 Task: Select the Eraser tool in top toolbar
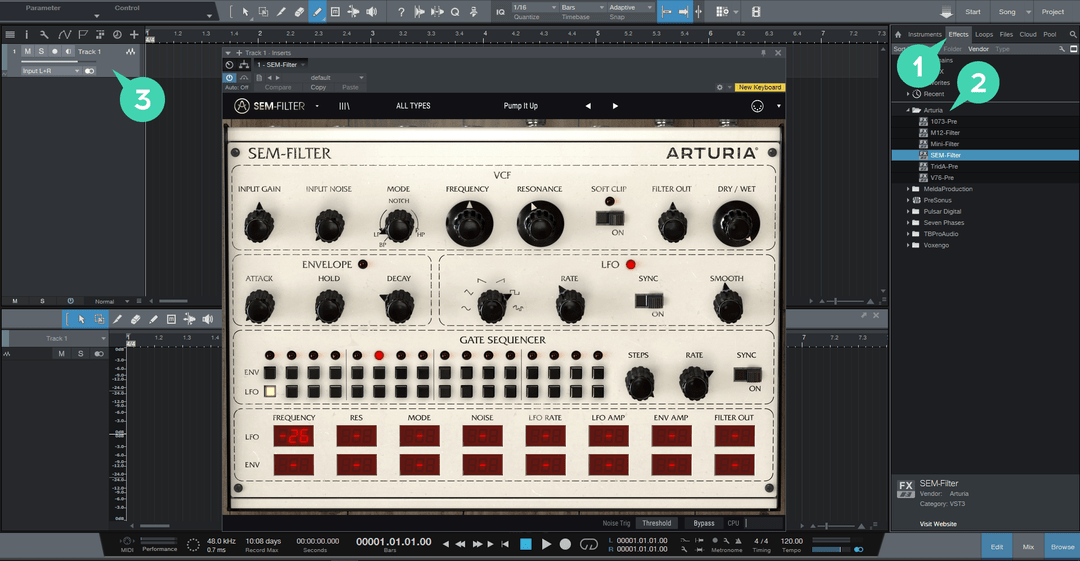(x=299, y=12)
